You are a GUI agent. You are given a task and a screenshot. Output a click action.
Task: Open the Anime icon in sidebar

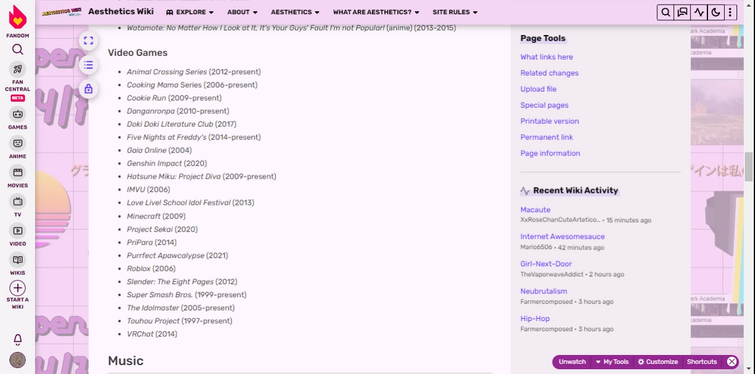[17, 143]
